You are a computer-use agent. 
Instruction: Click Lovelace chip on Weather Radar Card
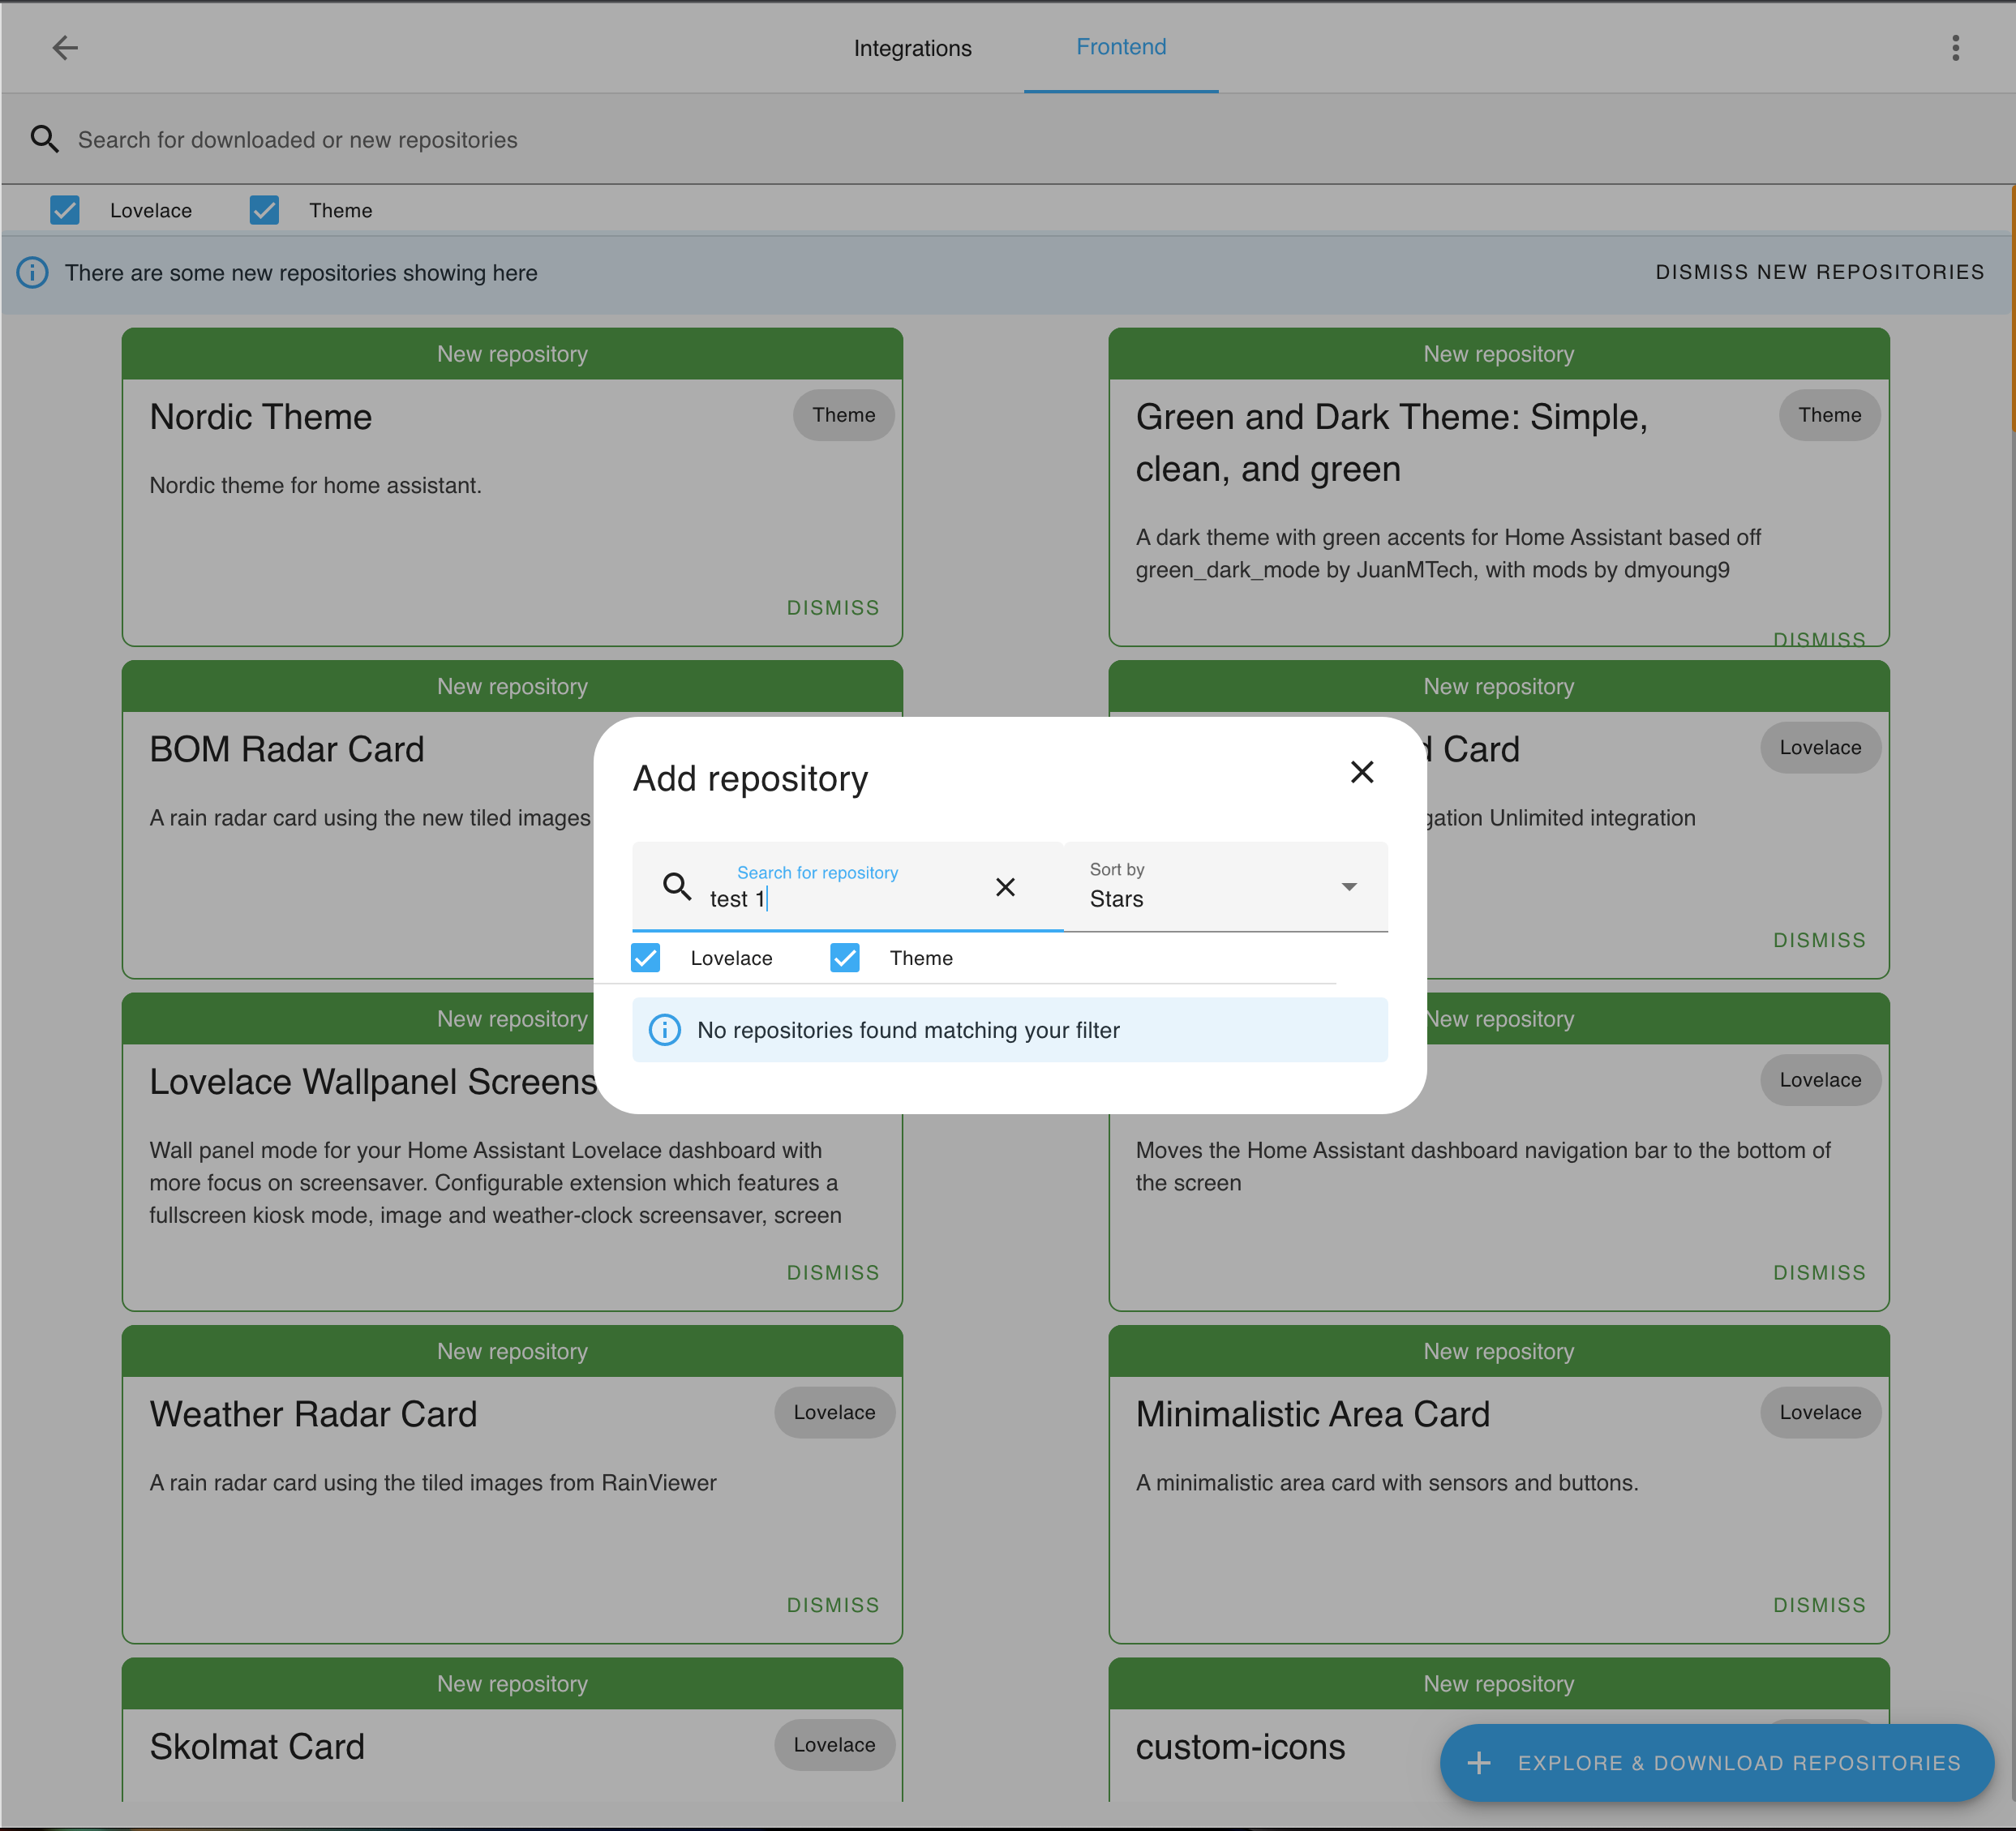834,1412
